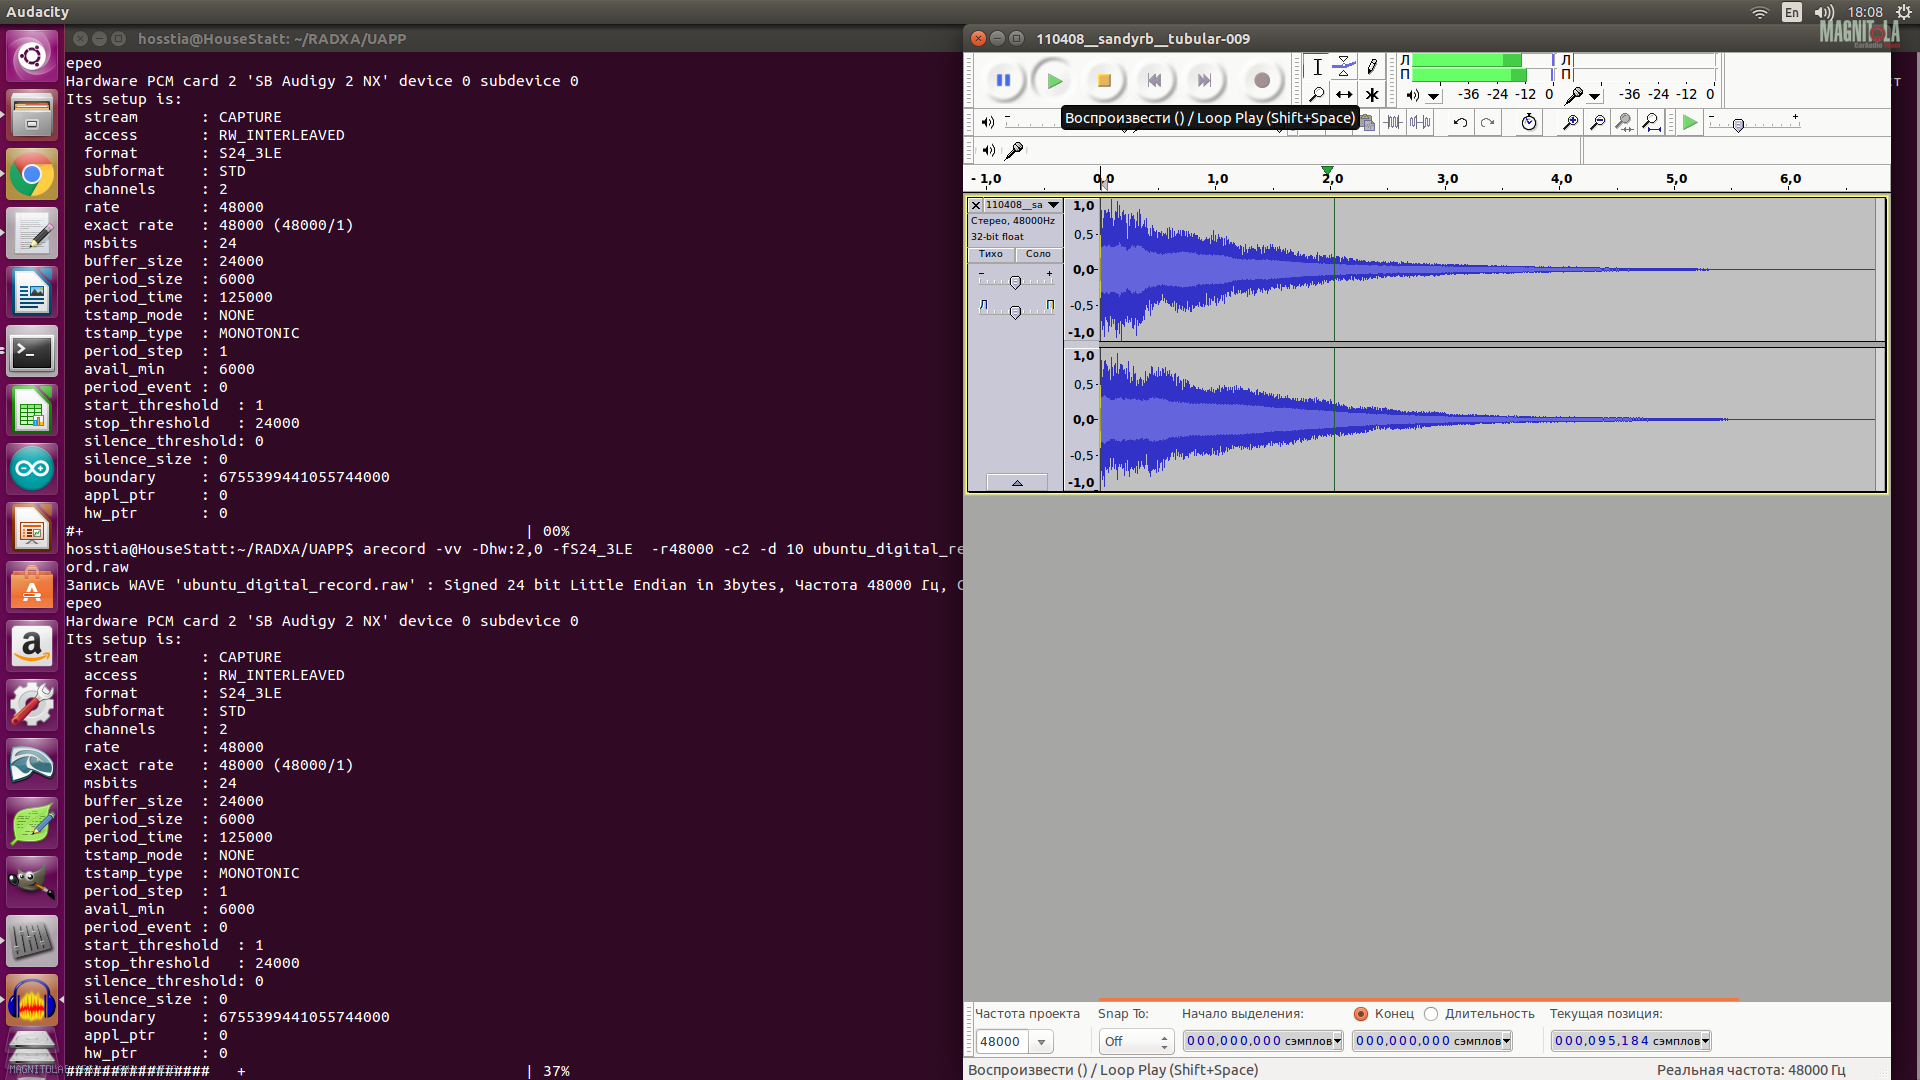Click the green Play button
1920x1080 pixels.
pyautogui.click(x=1054, y=81)
